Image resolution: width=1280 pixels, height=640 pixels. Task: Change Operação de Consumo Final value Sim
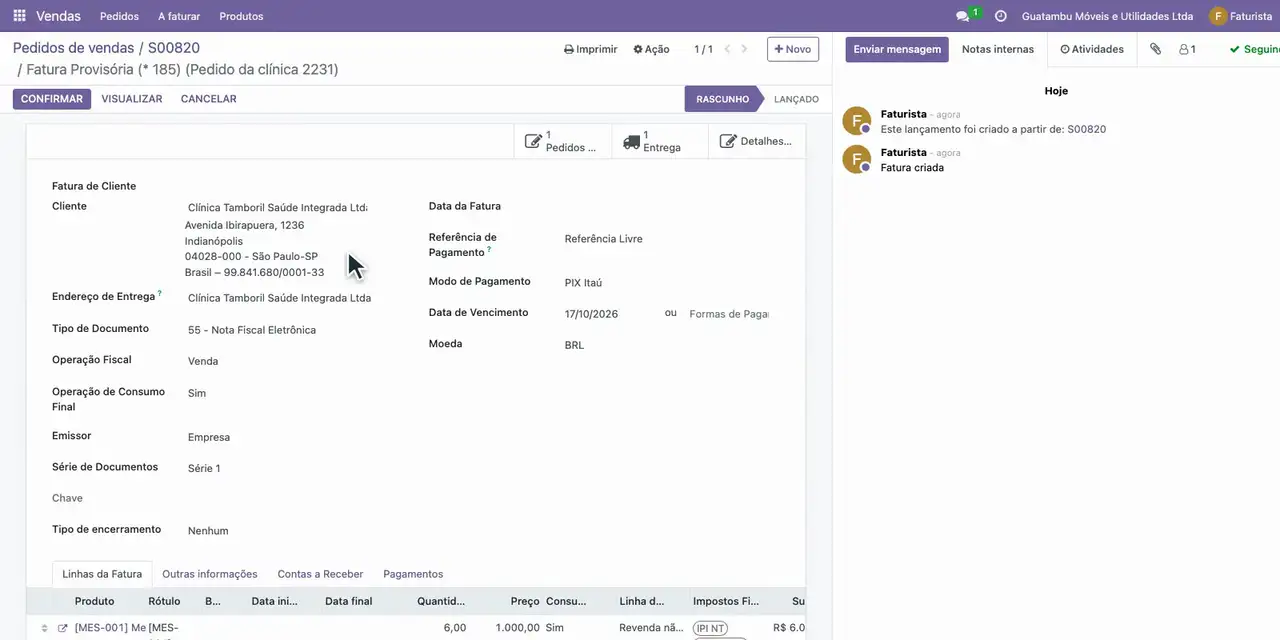coord(279,393)
